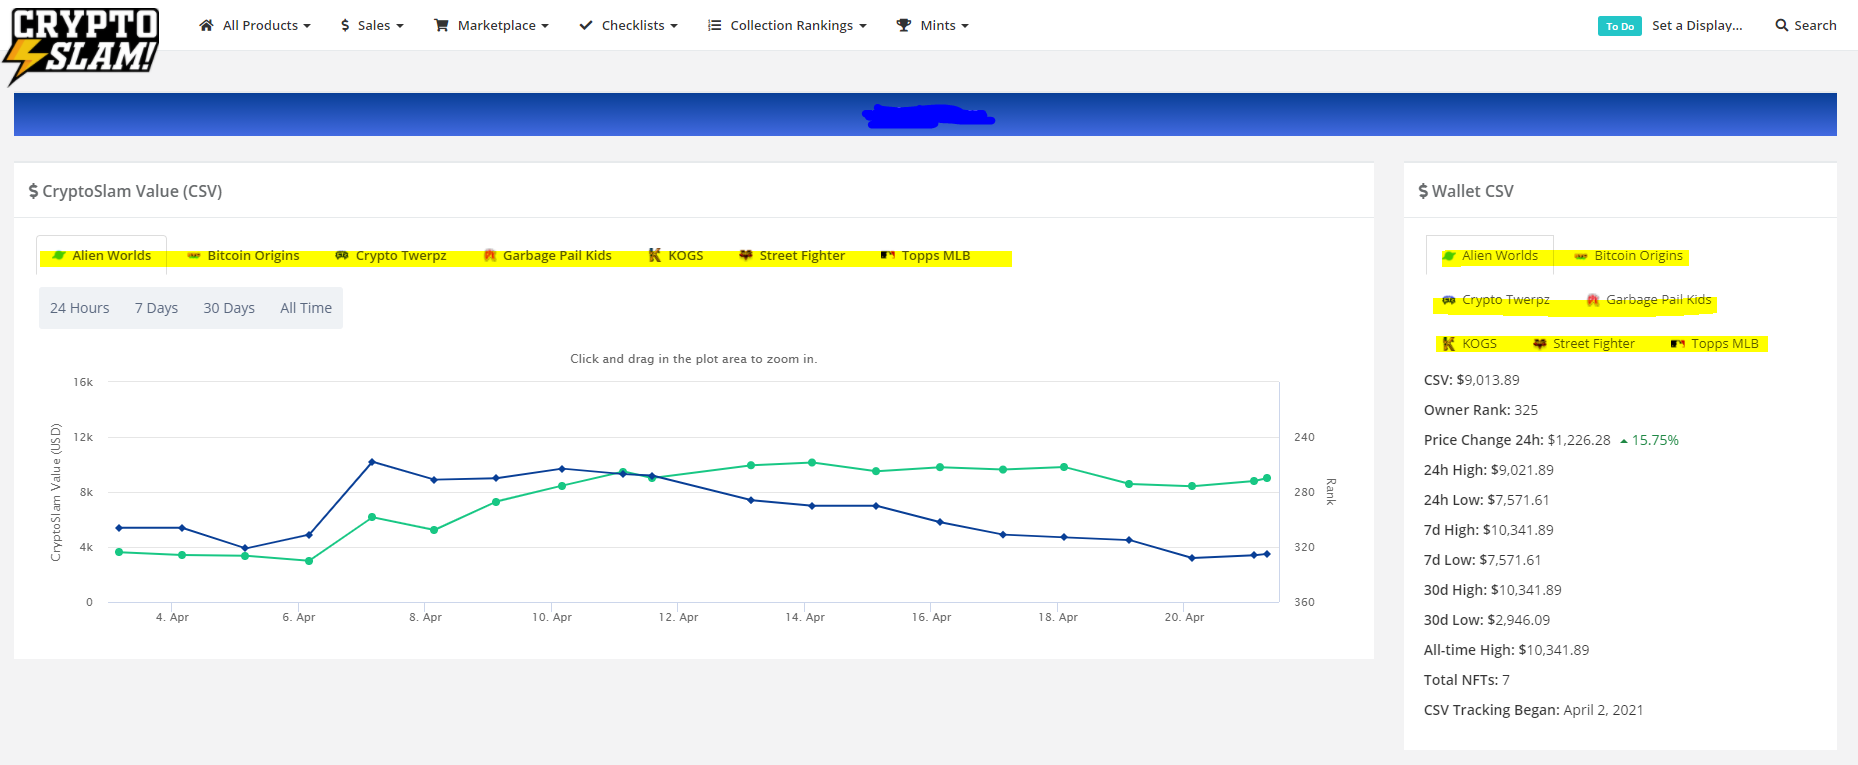Screen dimensions: 1858x765
Task: Click the blue banner wallet name
Action: [x=928, y=116]
